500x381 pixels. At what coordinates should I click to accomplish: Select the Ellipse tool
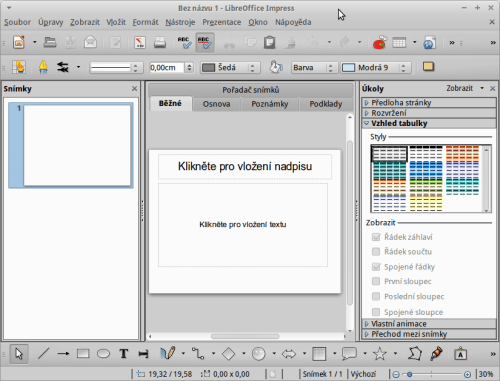(x=103, y=354)
